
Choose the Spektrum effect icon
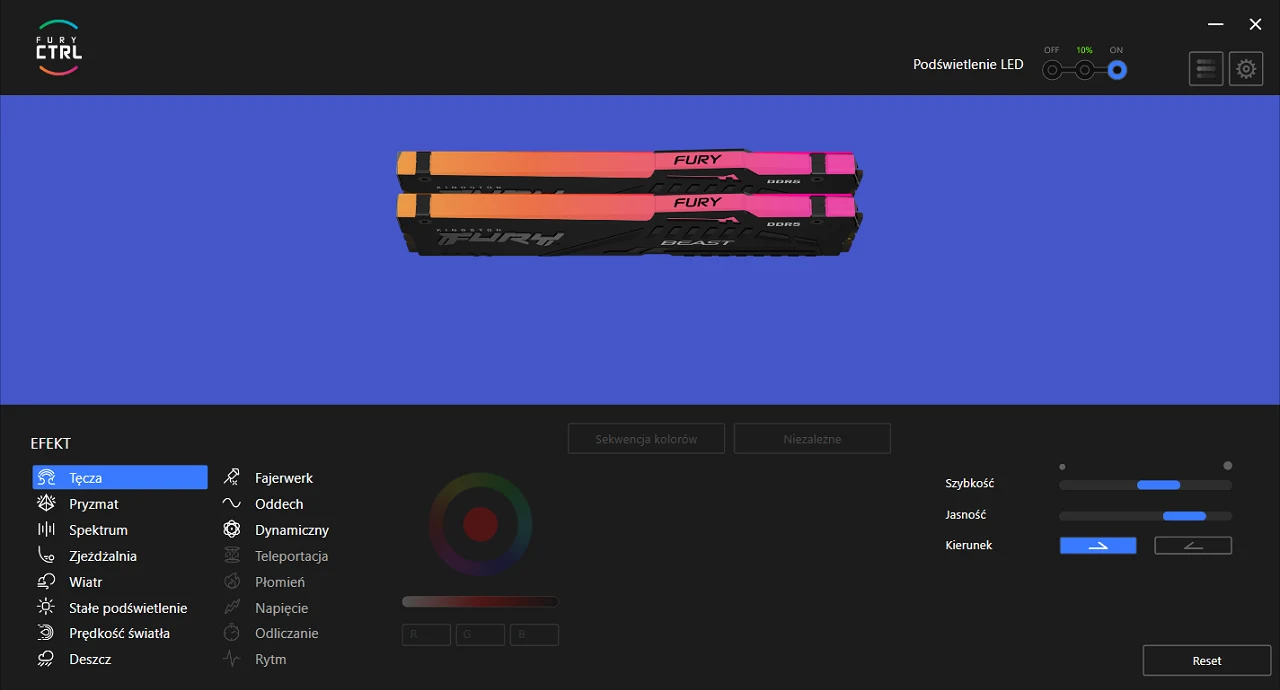[x=46, y=530]
